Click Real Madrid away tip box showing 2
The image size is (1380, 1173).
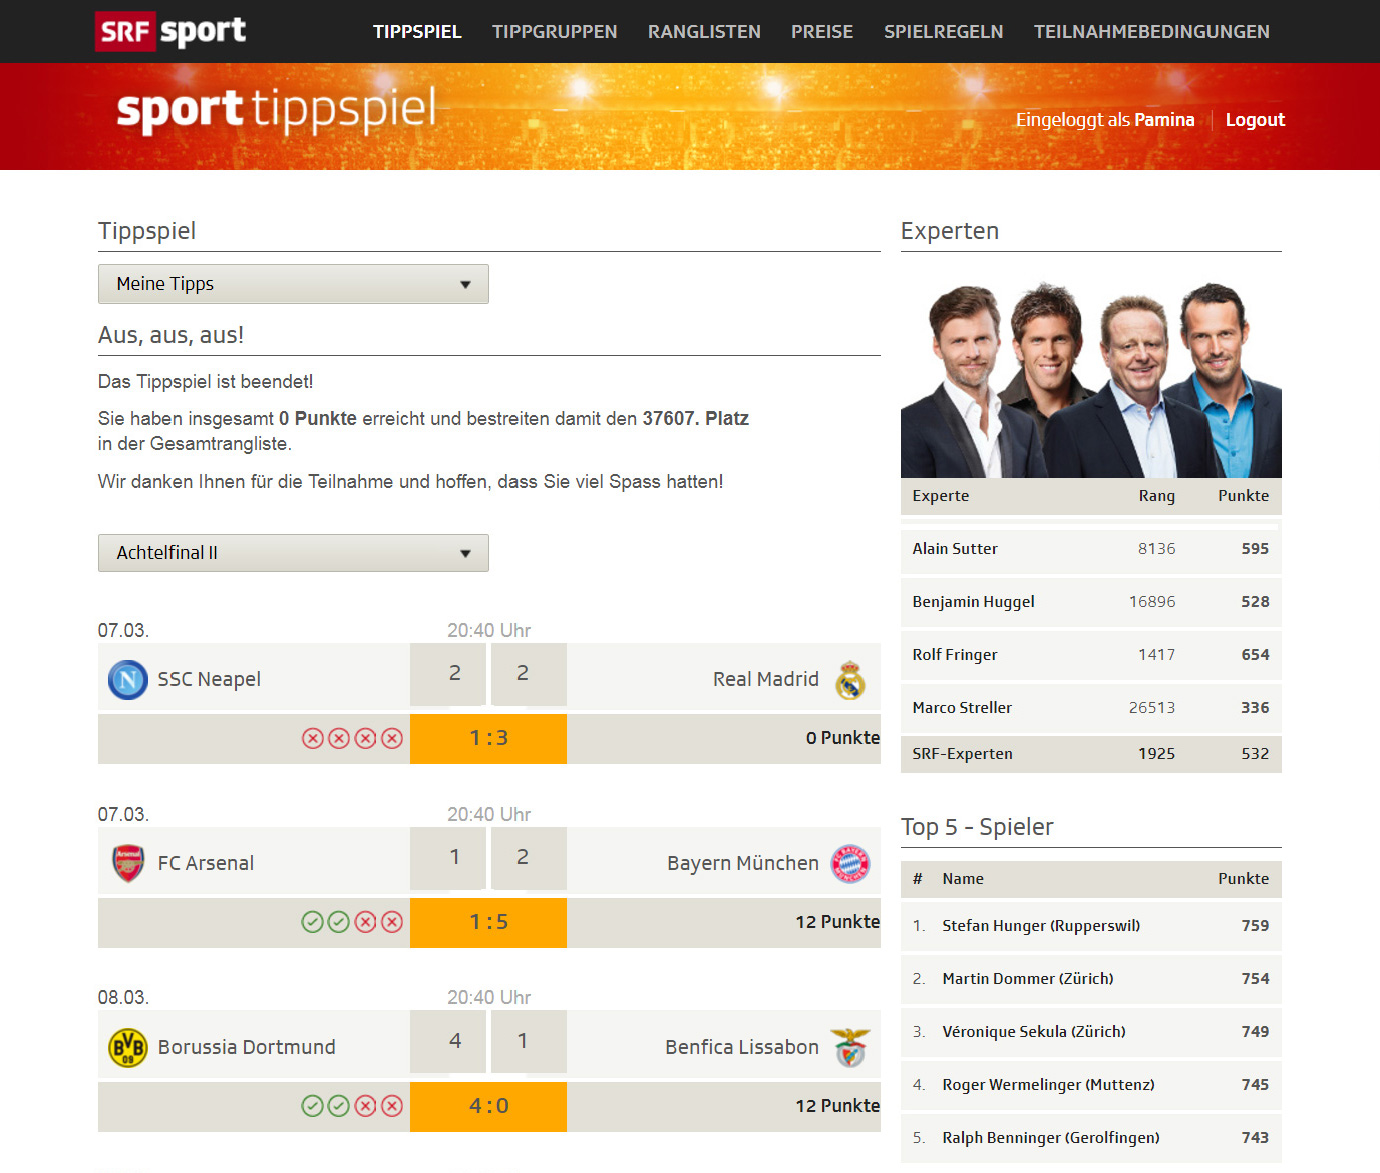pyautogui.click(x=528, y=675)
